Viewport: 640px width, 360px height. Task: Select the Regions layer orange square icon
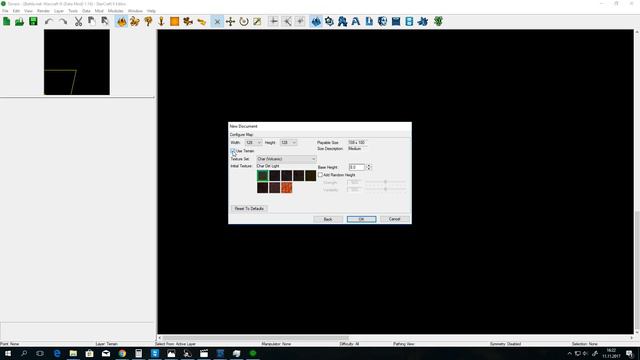pos(175,22)
